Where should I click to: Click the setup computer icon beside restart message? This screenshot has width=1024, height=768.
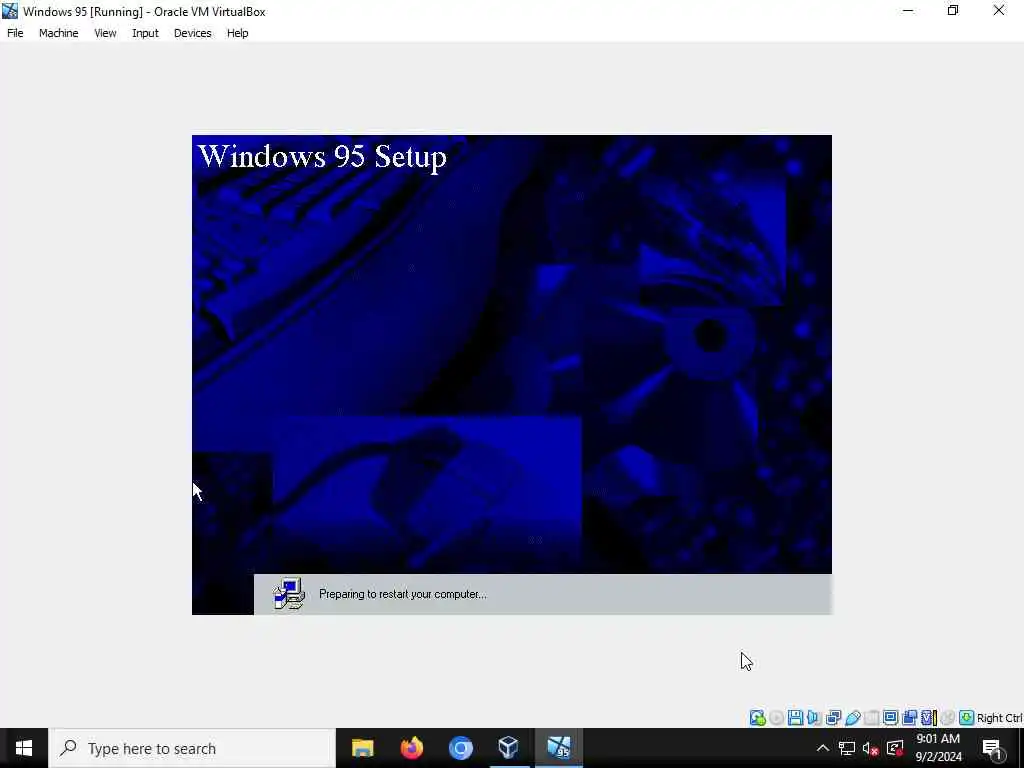289,594
